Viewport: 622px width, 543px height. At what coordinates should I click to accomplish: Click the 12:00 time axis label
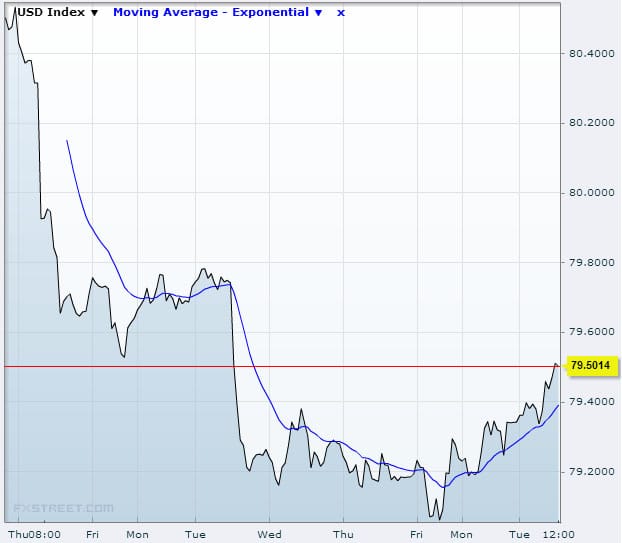(x=559, y=535)
